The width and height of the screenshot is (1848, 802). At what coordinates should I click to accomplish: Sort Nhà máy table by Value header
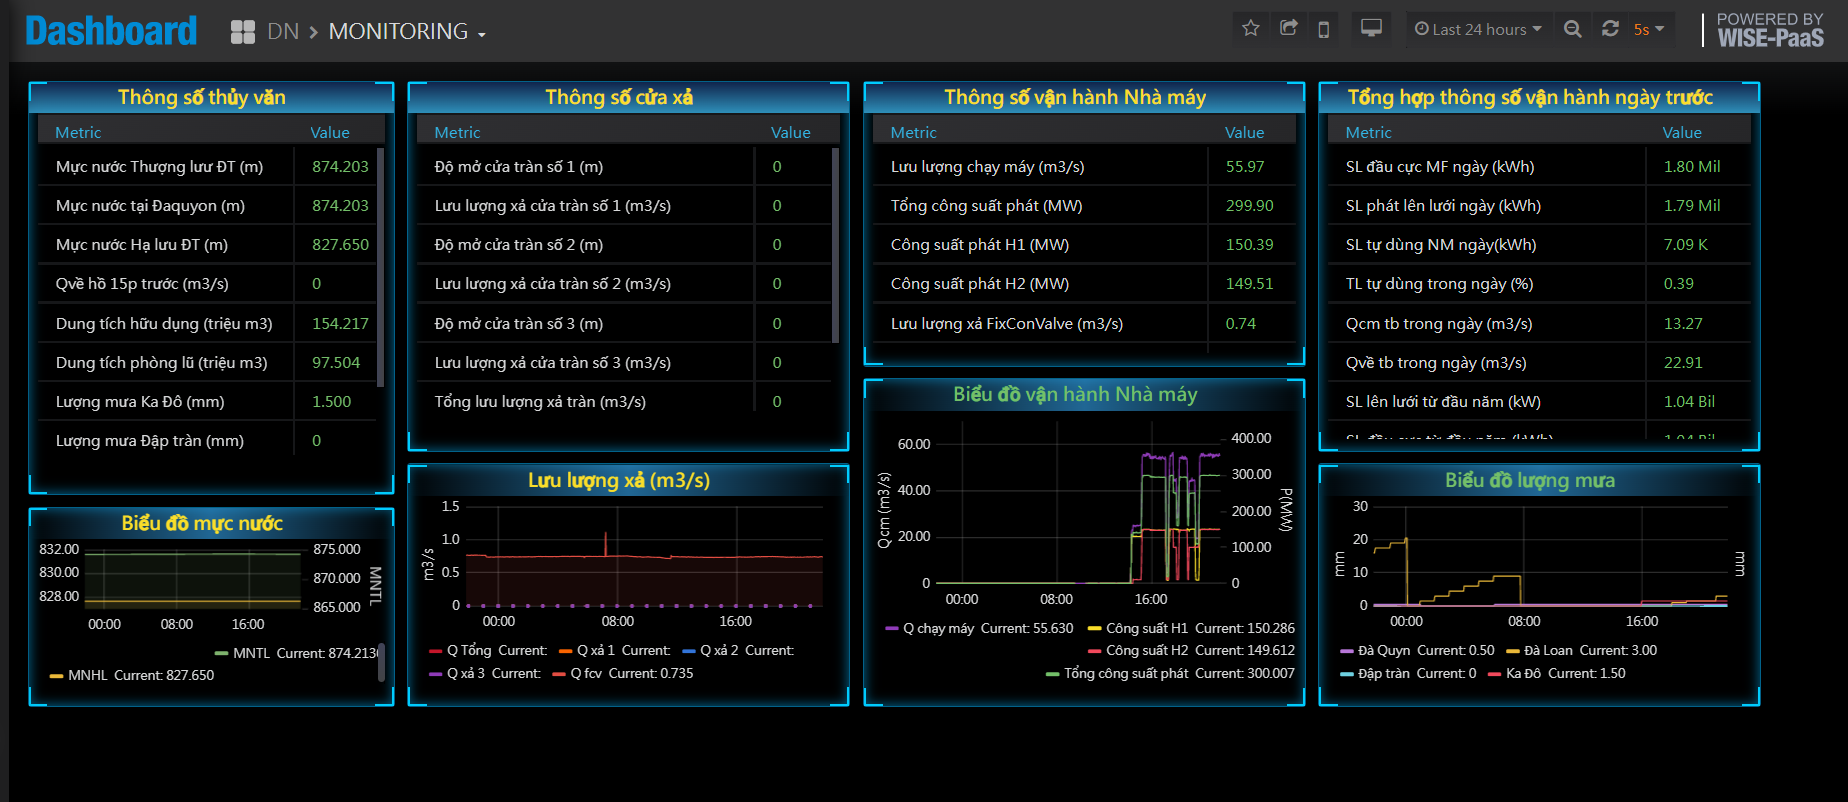(x=1244, y=132)
